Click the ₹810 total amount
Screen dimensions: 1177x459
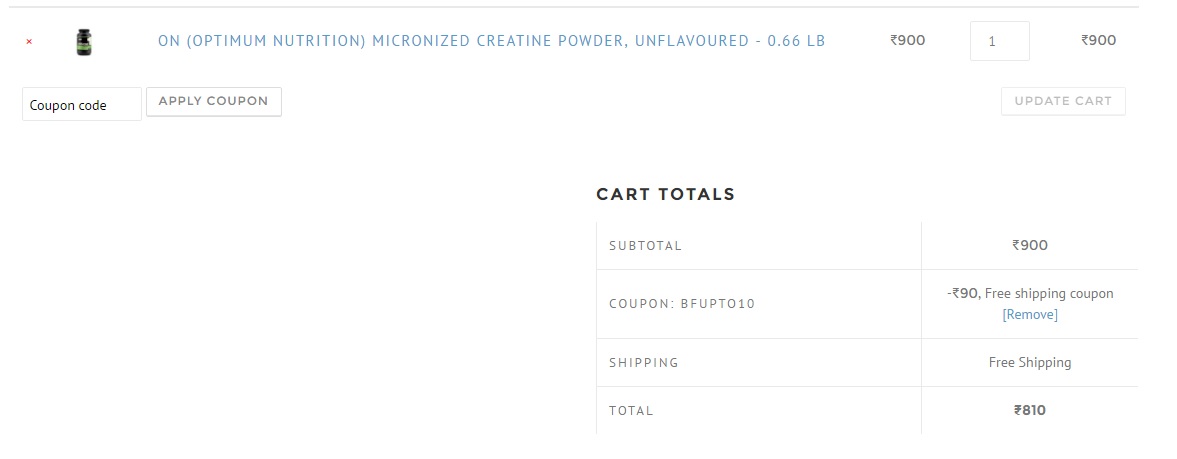[x=1029, y=410]
